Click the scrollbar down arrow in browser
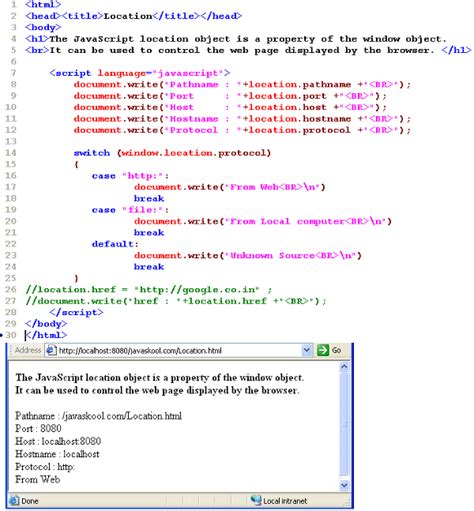474x511 pixels. click(344, 485)
